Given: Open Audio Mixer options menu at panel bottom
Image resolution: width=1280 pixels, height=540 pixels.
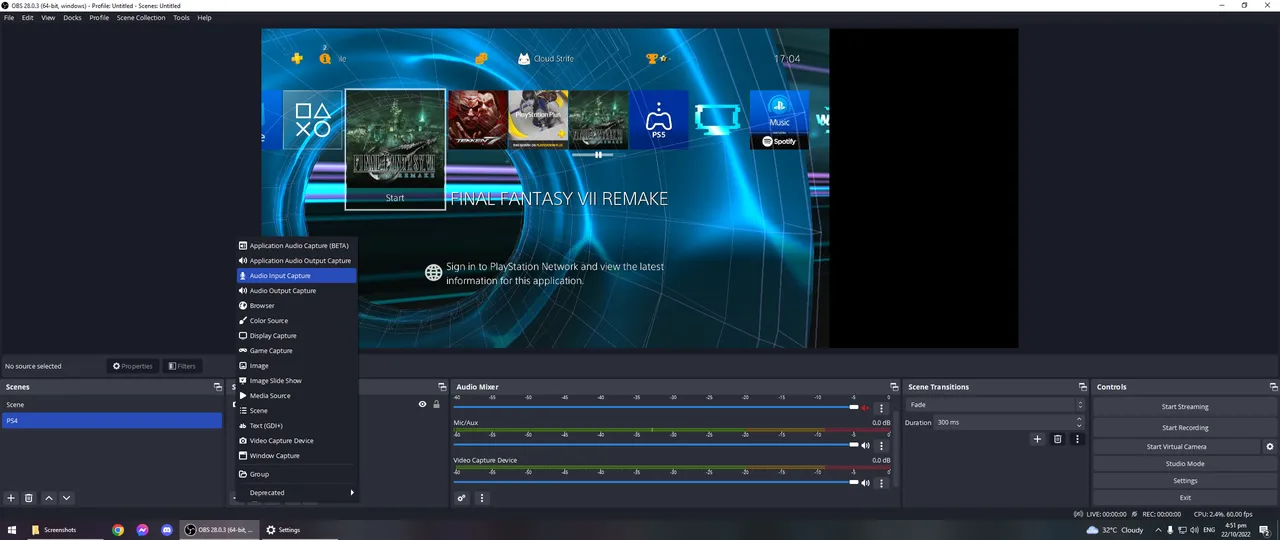Looking at the screenshot, I should 482,498.
